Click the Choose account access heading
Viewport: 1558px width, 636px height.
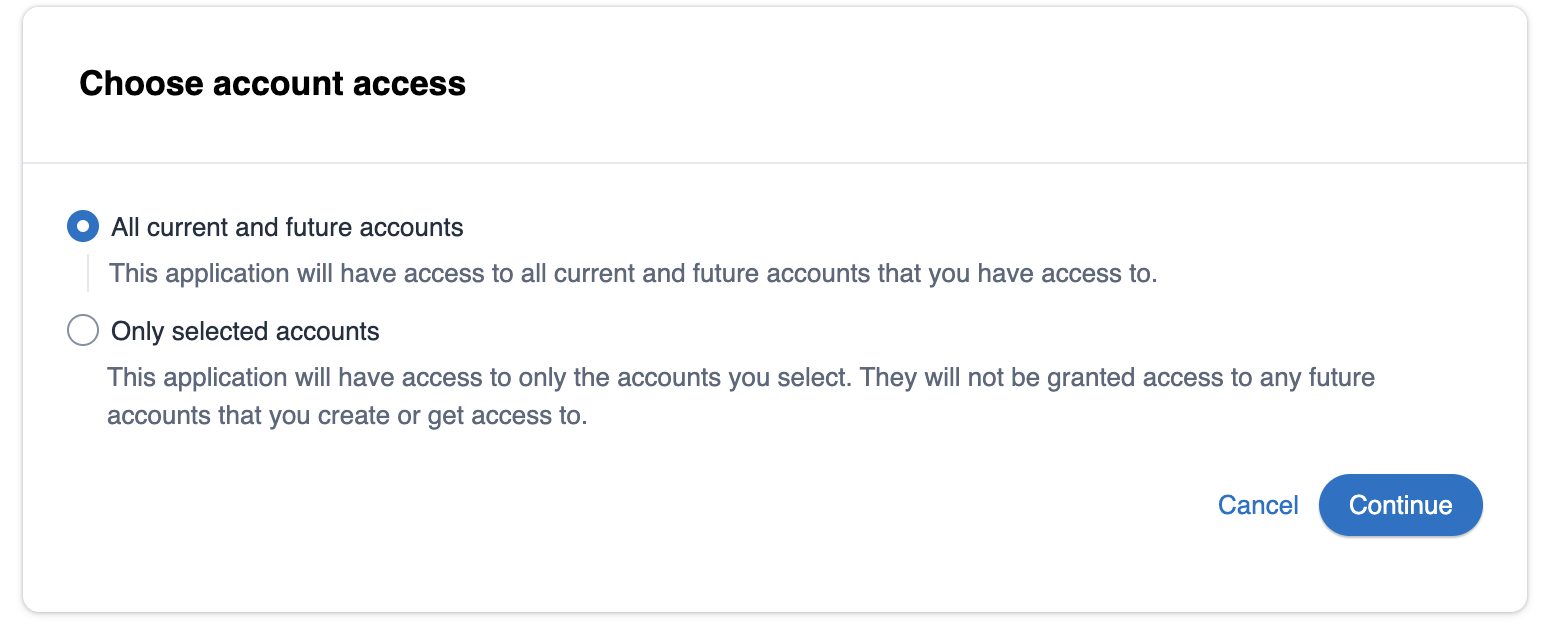272,84
